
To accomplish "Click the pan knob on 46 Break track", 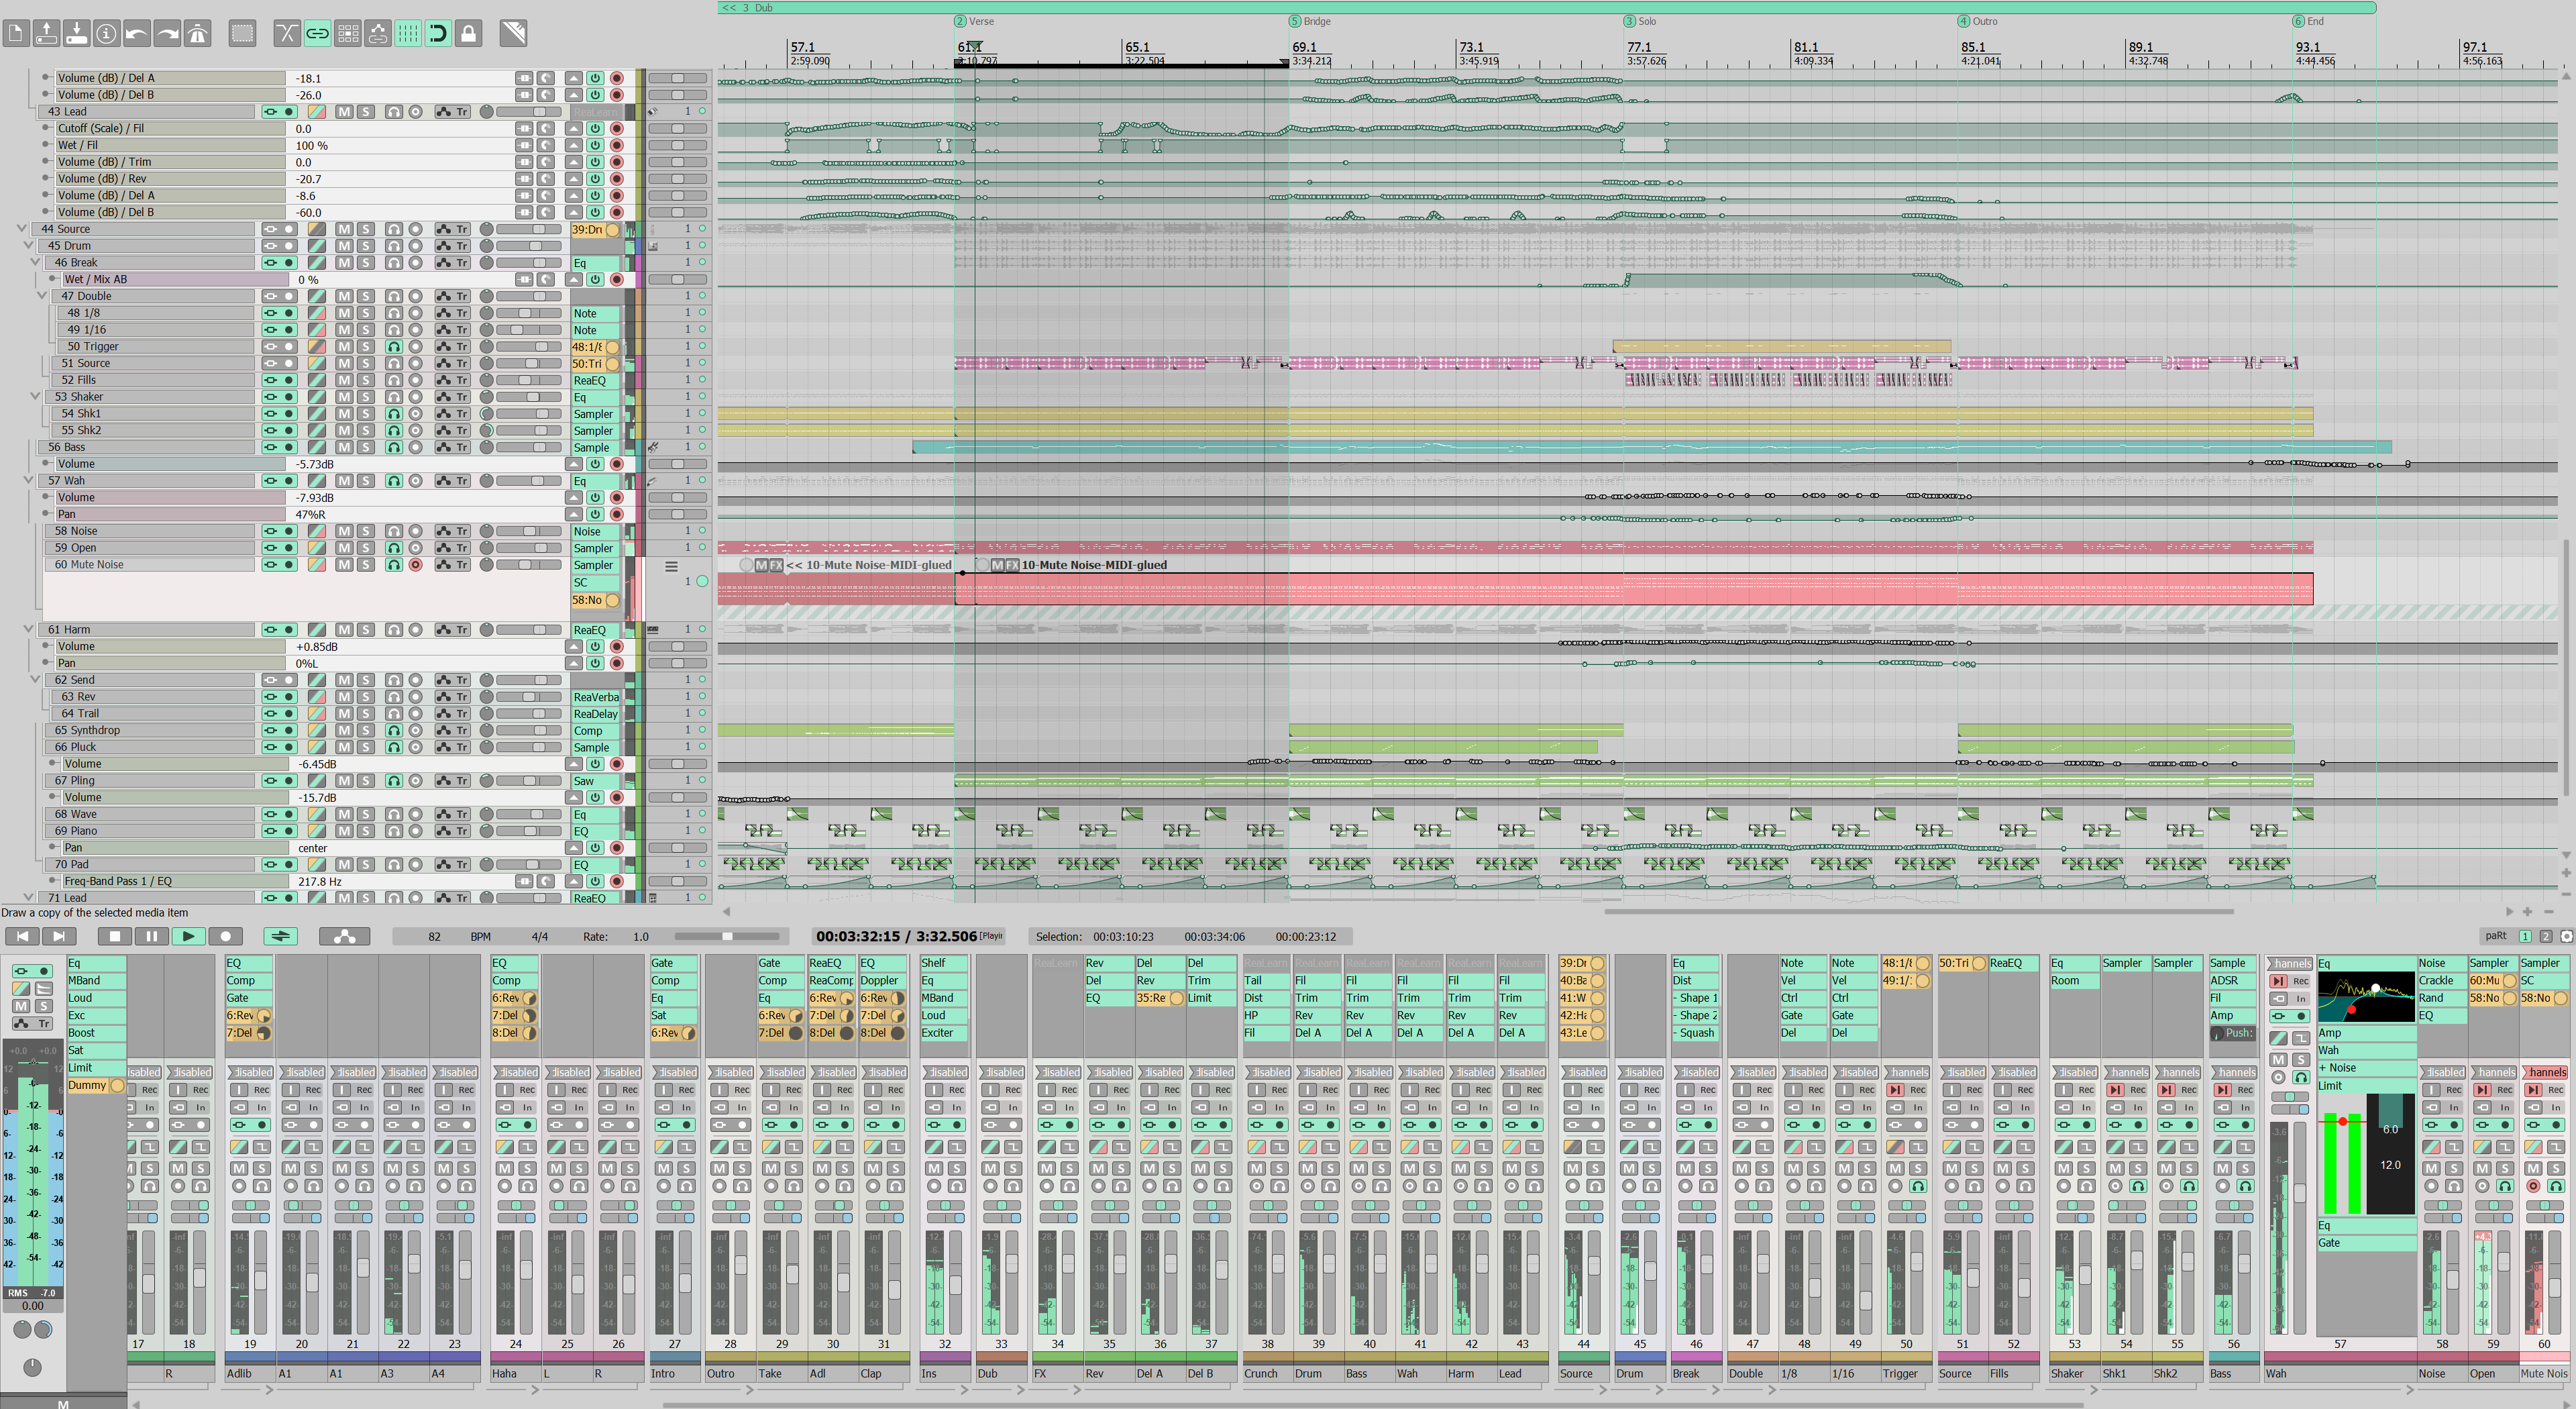I will 486,263.
